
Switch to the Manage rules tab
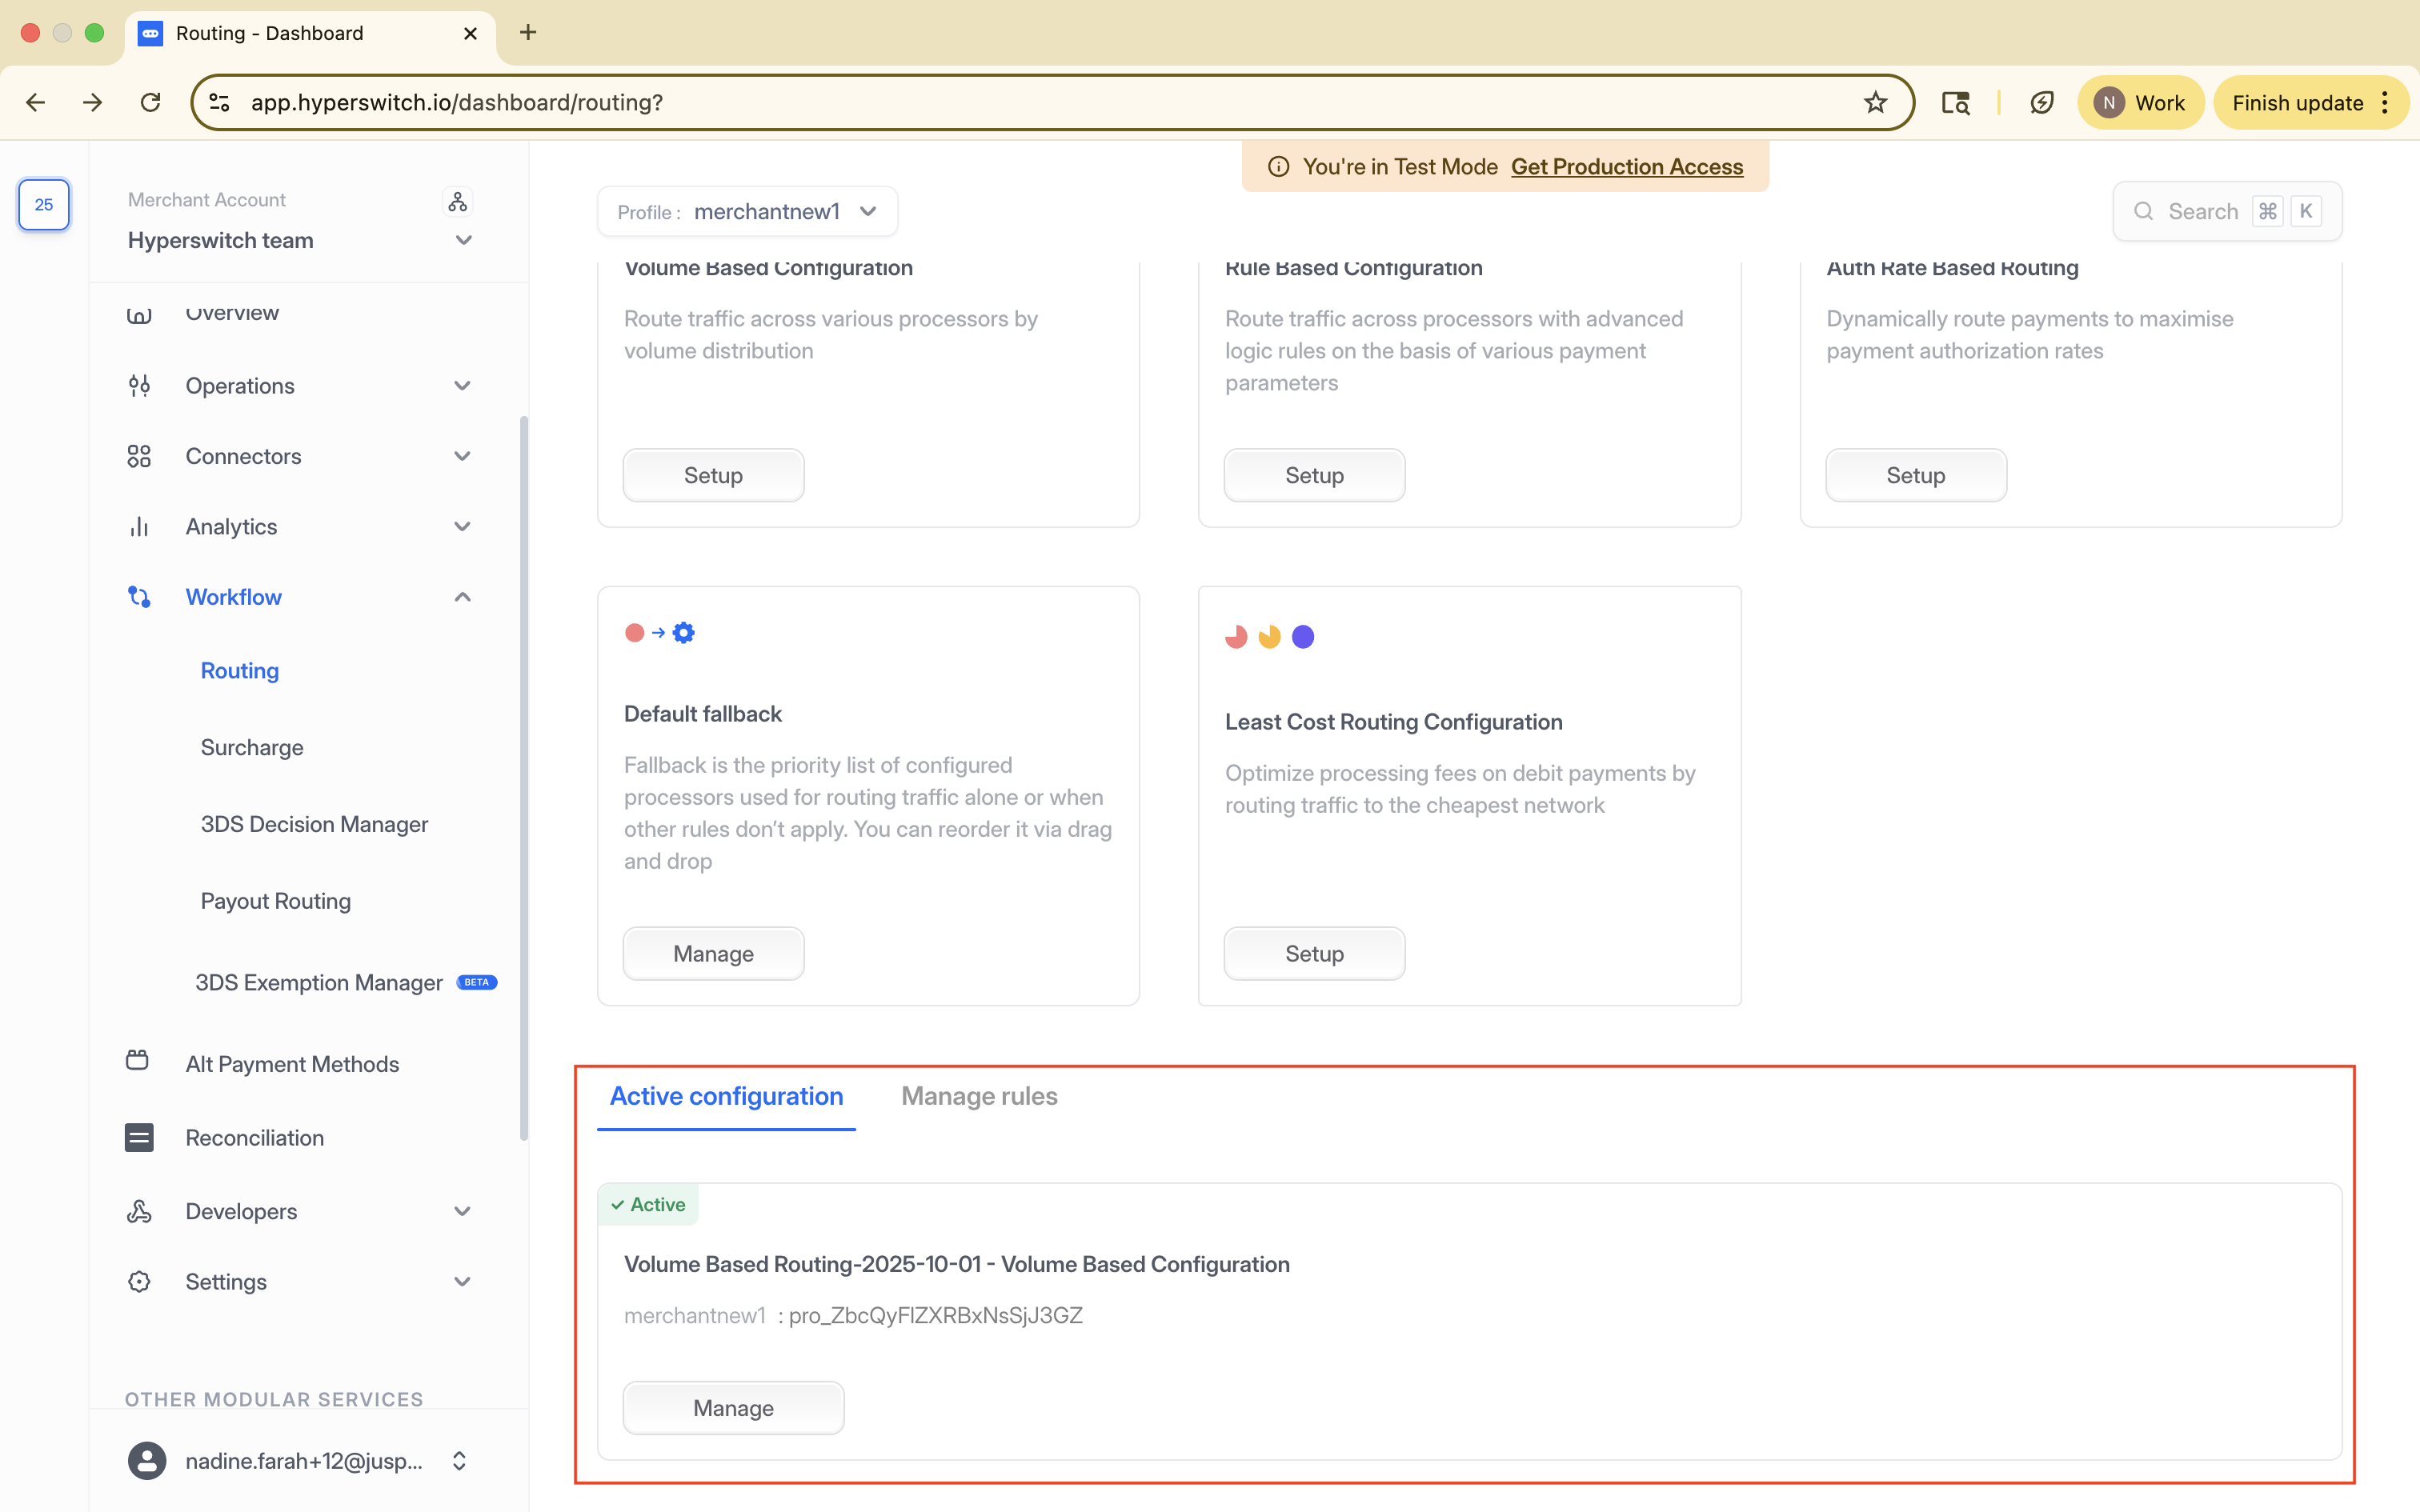tap(978, 1096)
